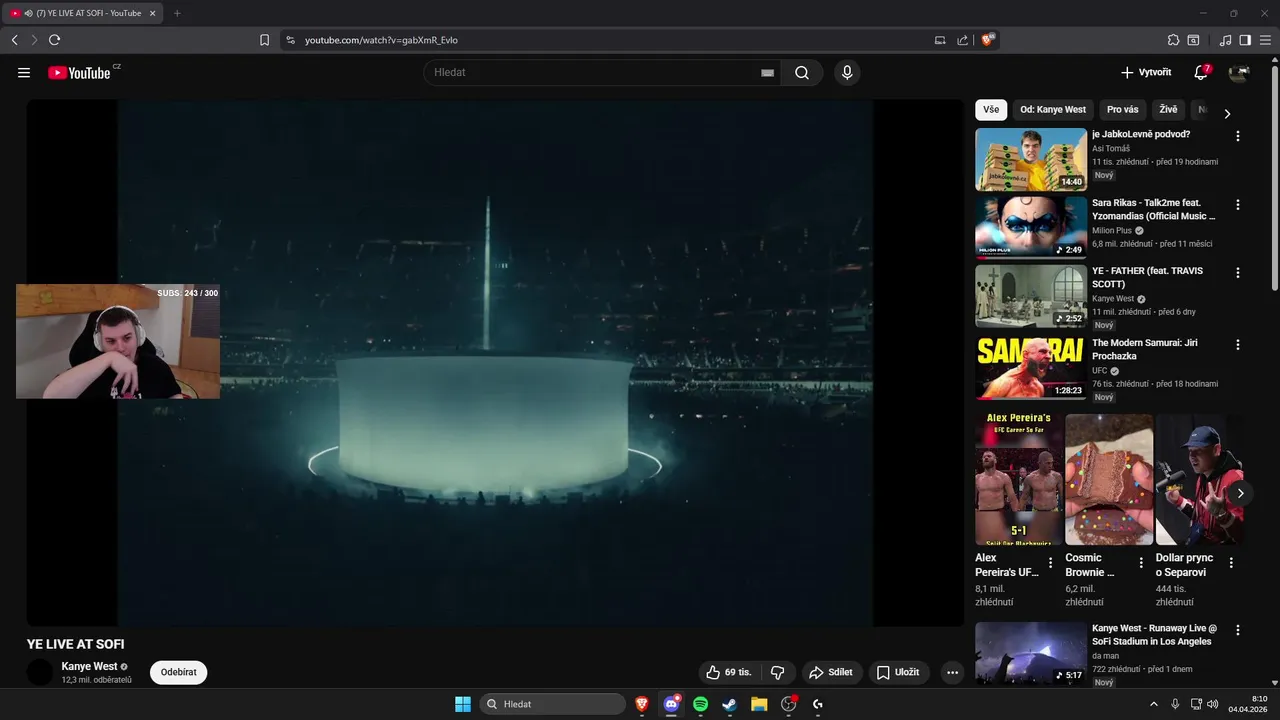Open options for je JabkoLevně podvod? video
The width and height of the screenshot is (1280, 720).
pyautogui.click(x=1238, y=136)
